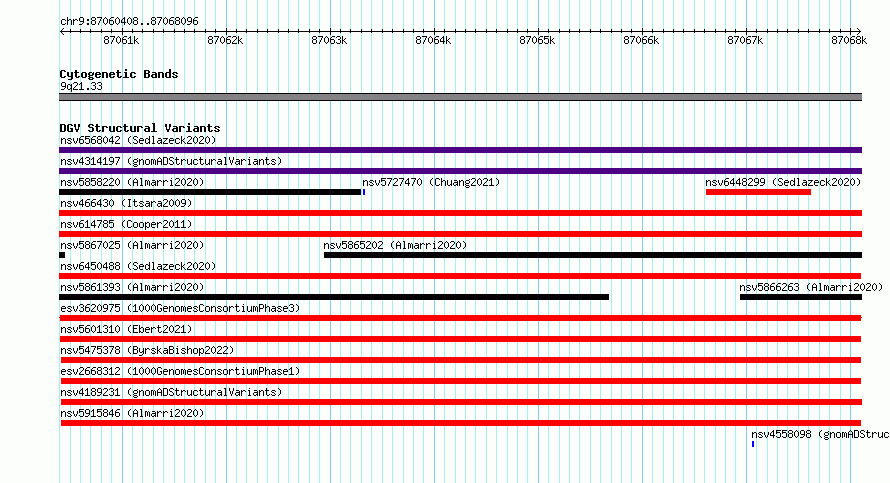Click small blue marker under nsv4558098
890x483 pixels.
point(753,444)
